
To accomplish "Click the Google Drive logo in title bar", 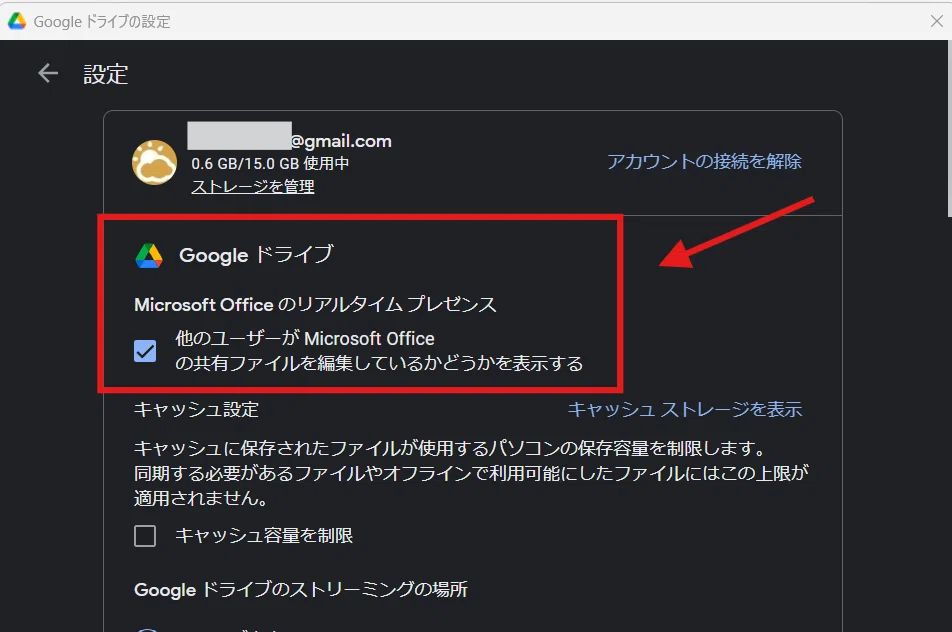I will coord(17,21).
